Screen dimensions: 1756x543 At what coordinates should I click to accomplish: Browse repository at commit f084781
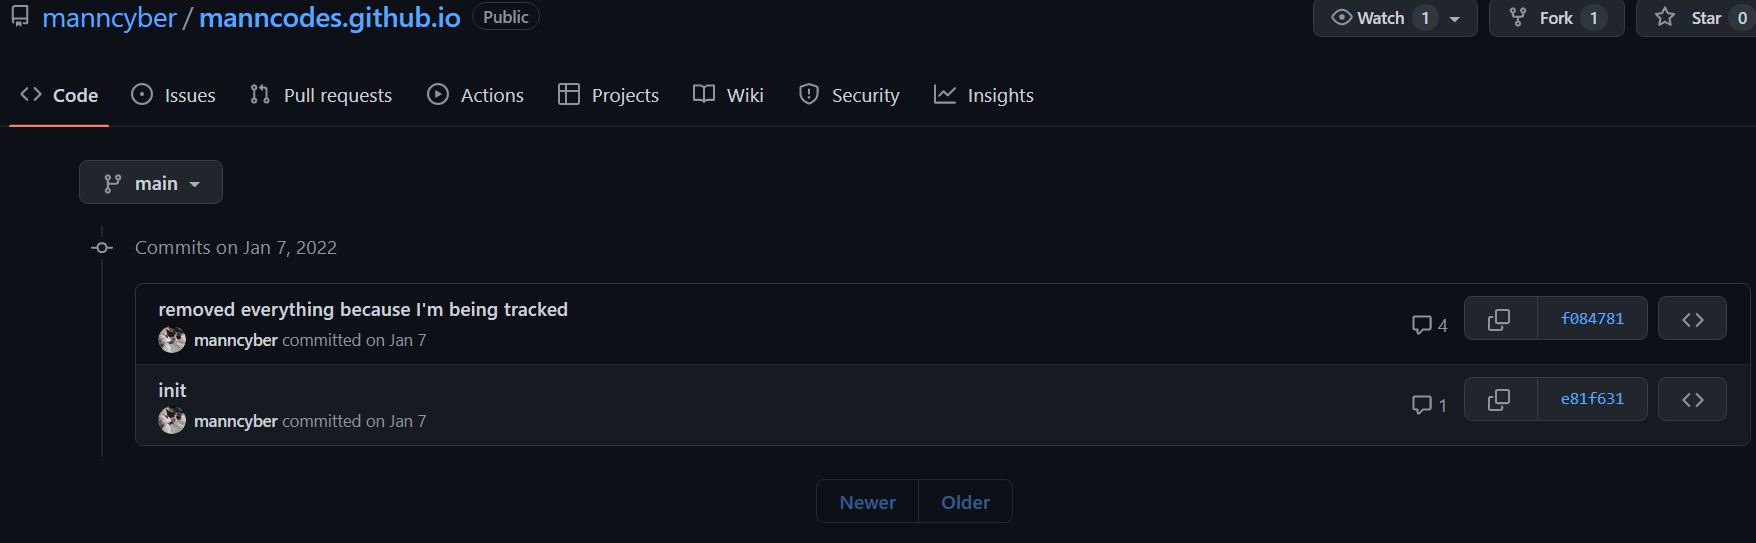pos(1692,319)
